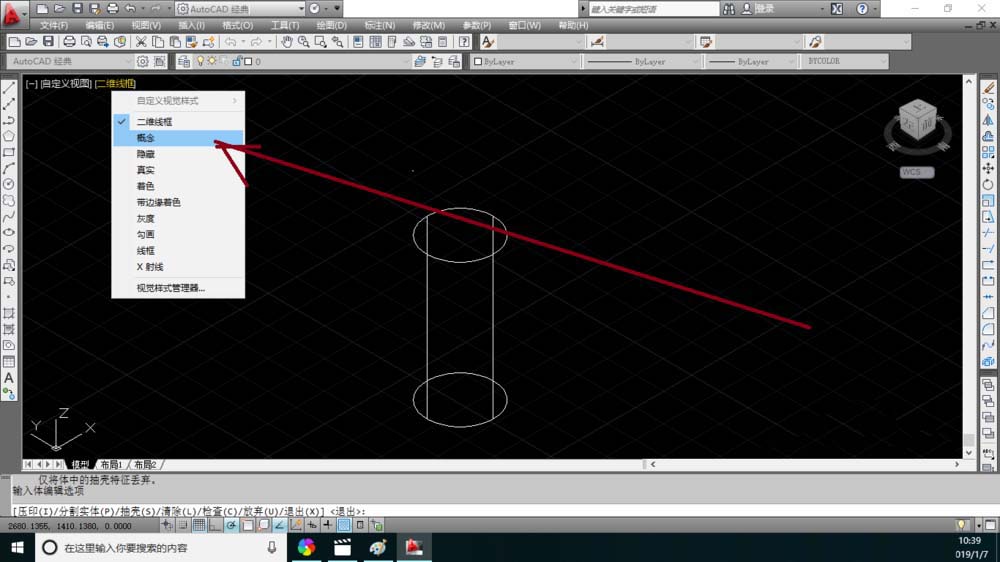Image resolution: width=1000 pixels, height=562 pixels.
Task: Click the Table tool in left toolbar
Action: pos(9,362)
